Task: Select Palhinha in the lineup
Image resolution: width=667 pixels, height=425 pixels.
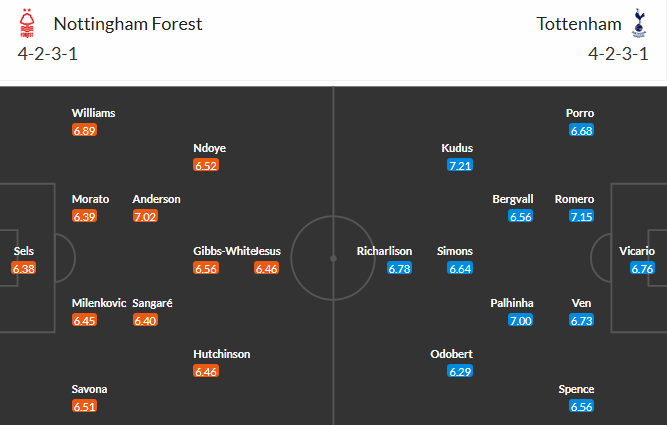Action: point(511,303)
